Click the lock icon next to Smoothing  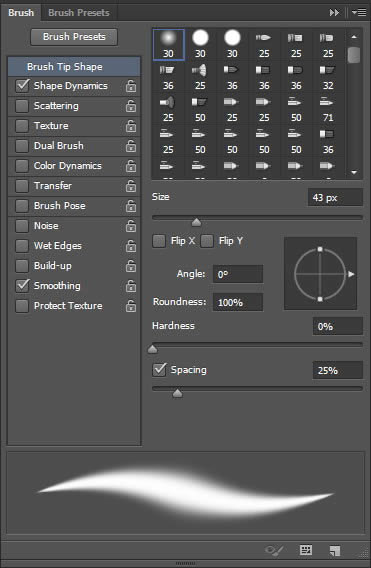click(x=131, y=286)
